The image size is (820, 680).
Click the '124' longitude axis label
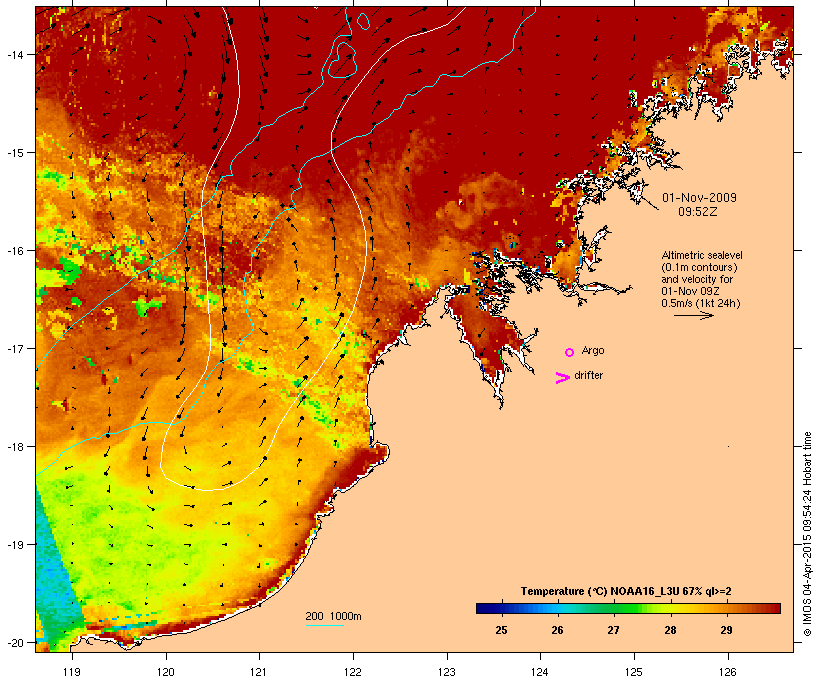[x=540, y=672]
